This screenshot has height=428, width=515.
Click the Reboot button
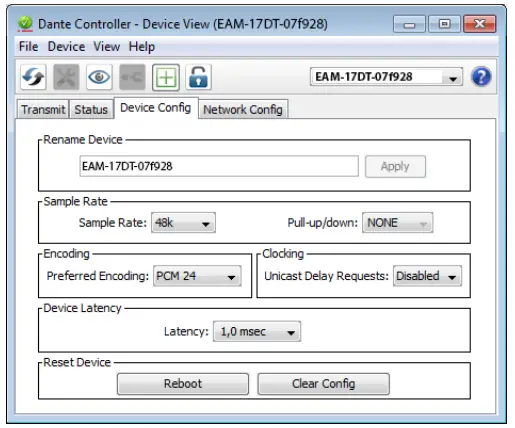coord(183,384)
